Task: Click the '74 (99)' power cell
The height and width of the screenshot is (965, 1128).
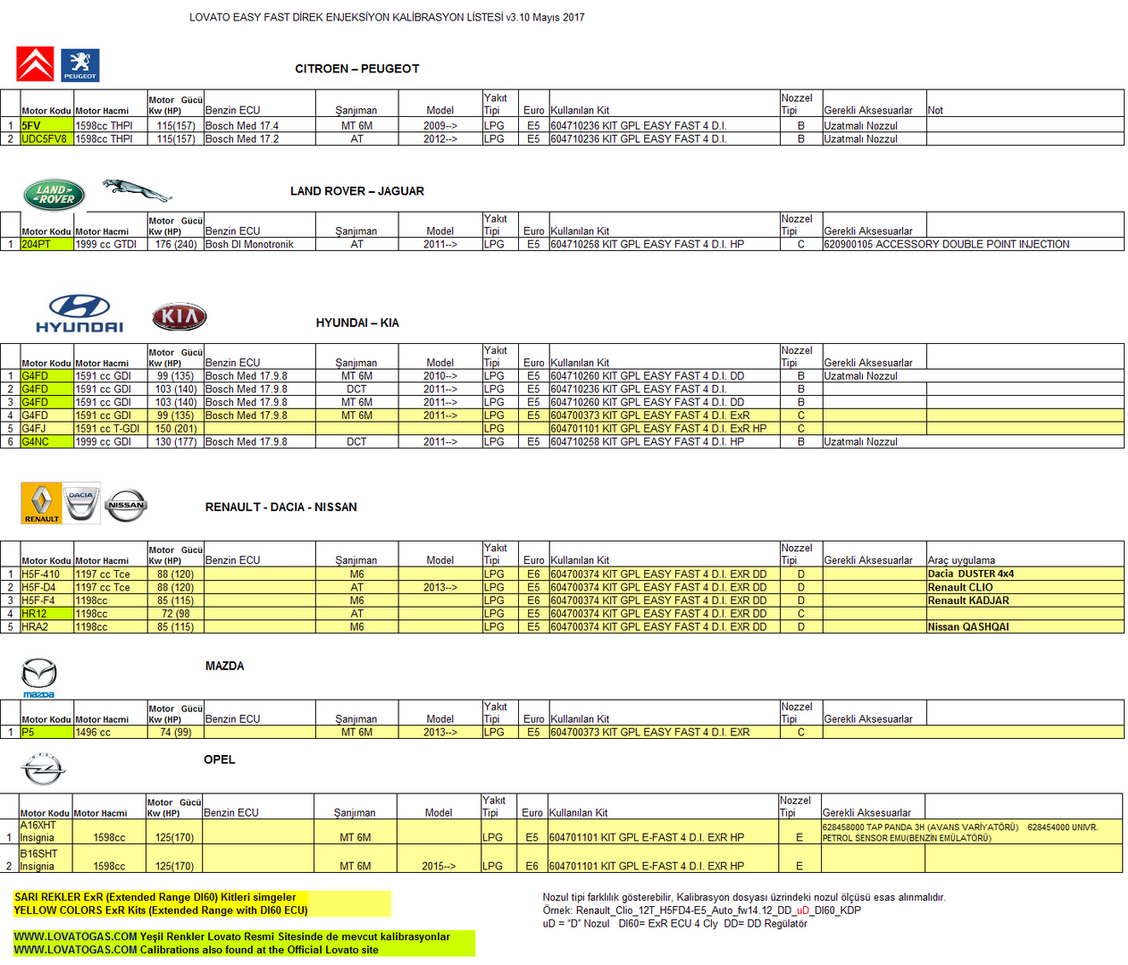Action: 176,733
